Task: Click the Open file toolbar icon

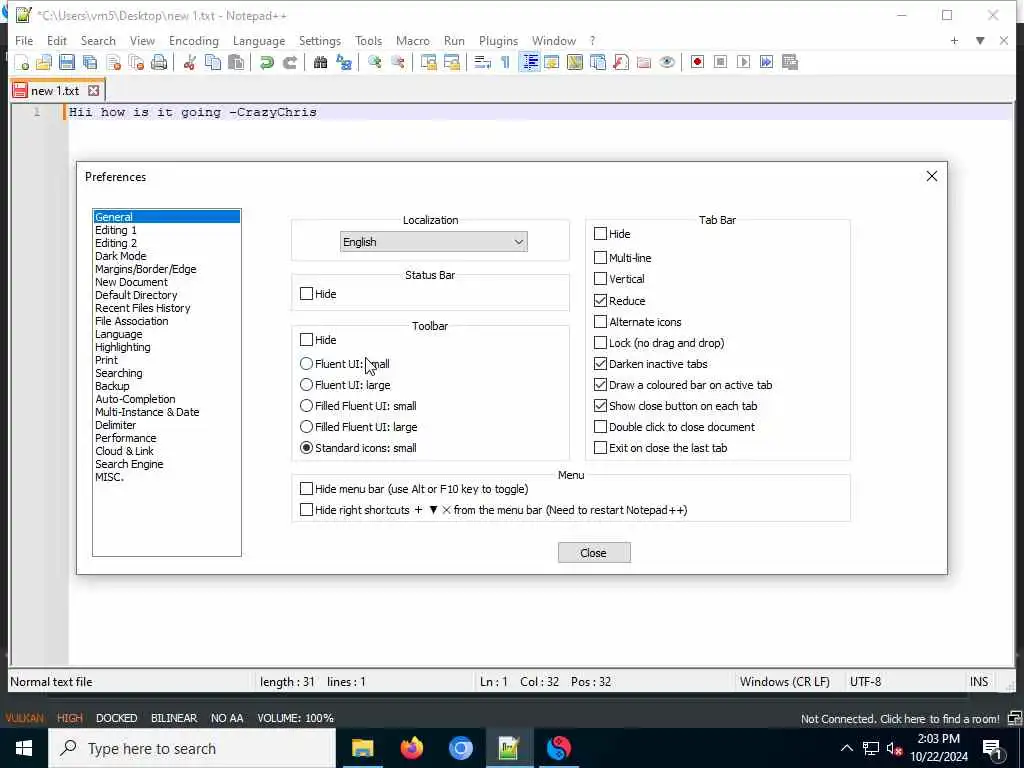Action: click(44, 62)
